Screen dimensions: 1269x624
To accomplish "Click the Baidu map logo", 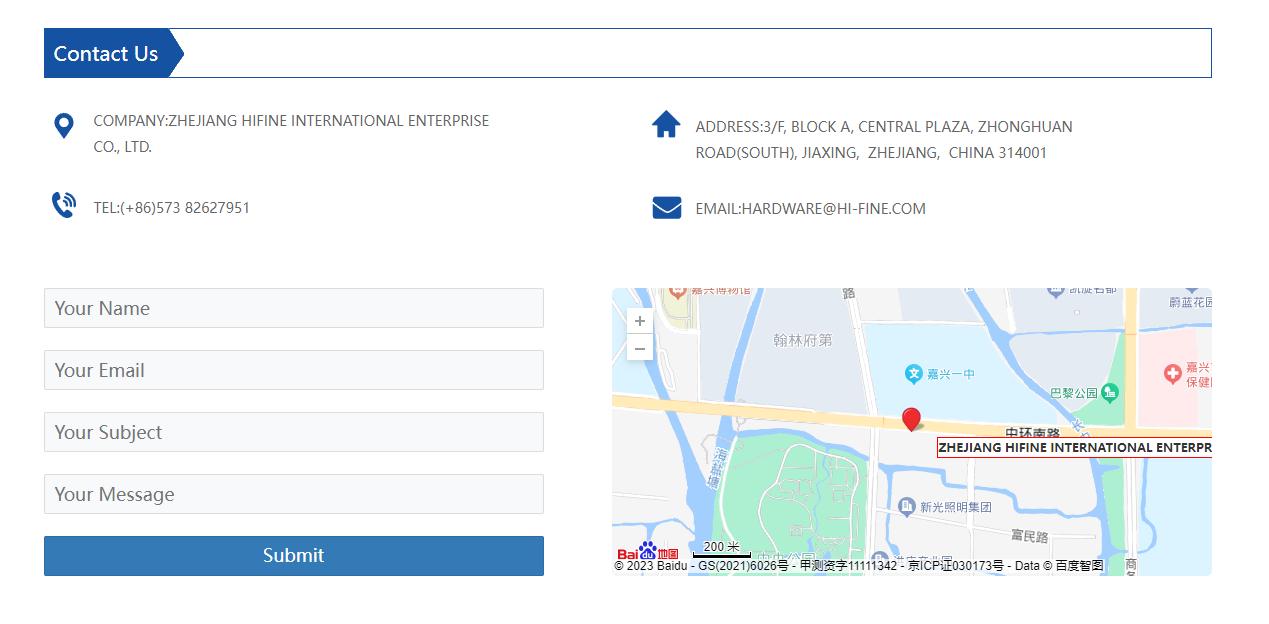I will 647,553.
